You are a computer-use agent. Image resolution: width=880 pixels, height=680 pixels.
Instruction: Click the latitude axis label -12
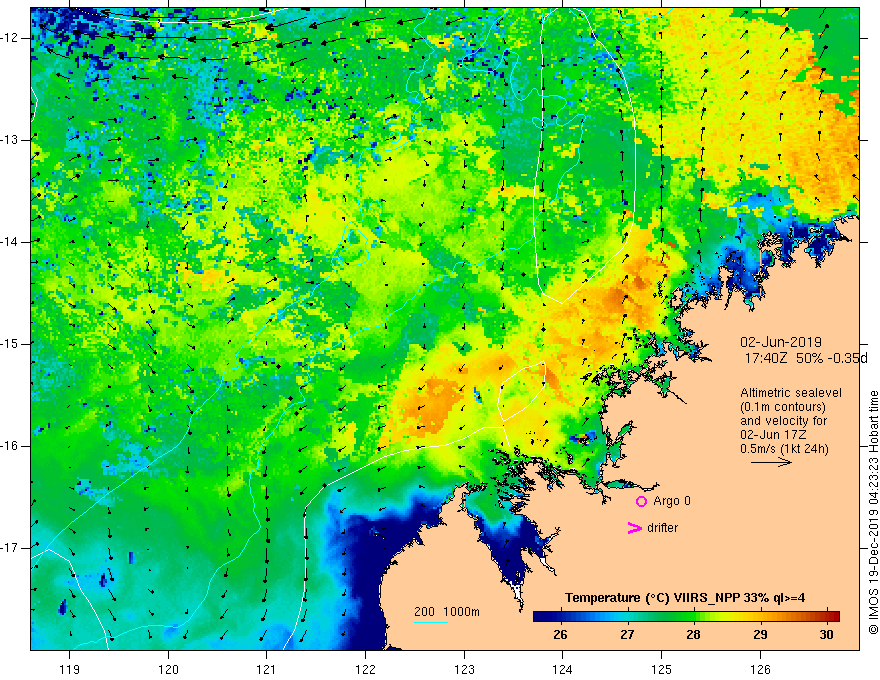11,38
